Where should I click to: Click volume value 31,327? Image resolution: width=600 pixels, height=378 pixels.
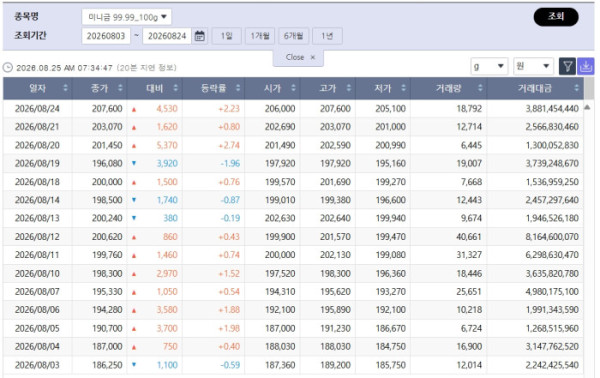click(x=469, y=255)
